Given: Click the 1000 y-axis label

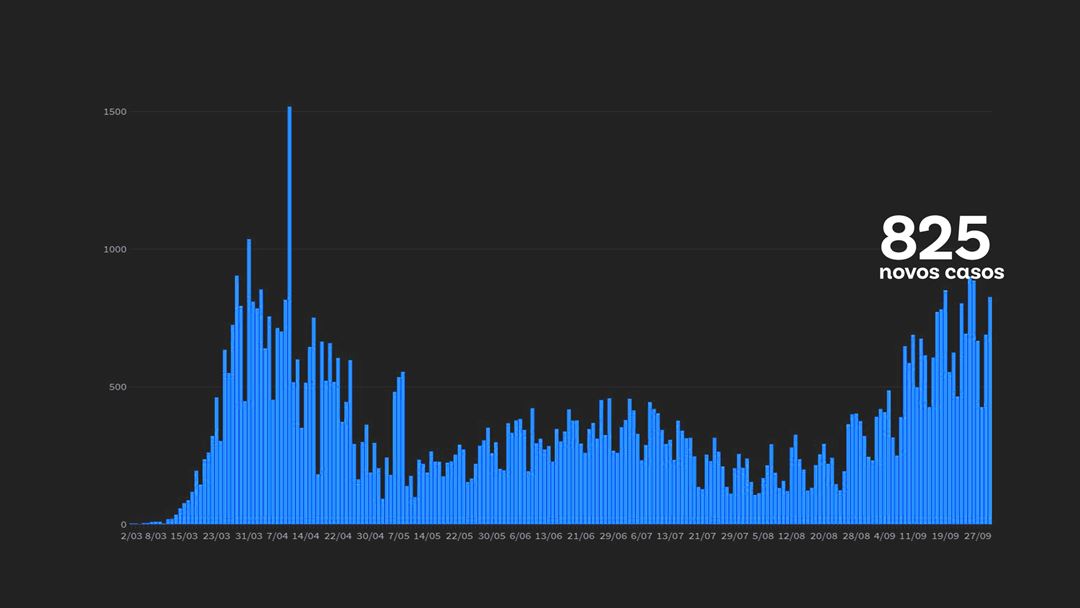Looking at the screenshot, I should click(x=115, y=249).
